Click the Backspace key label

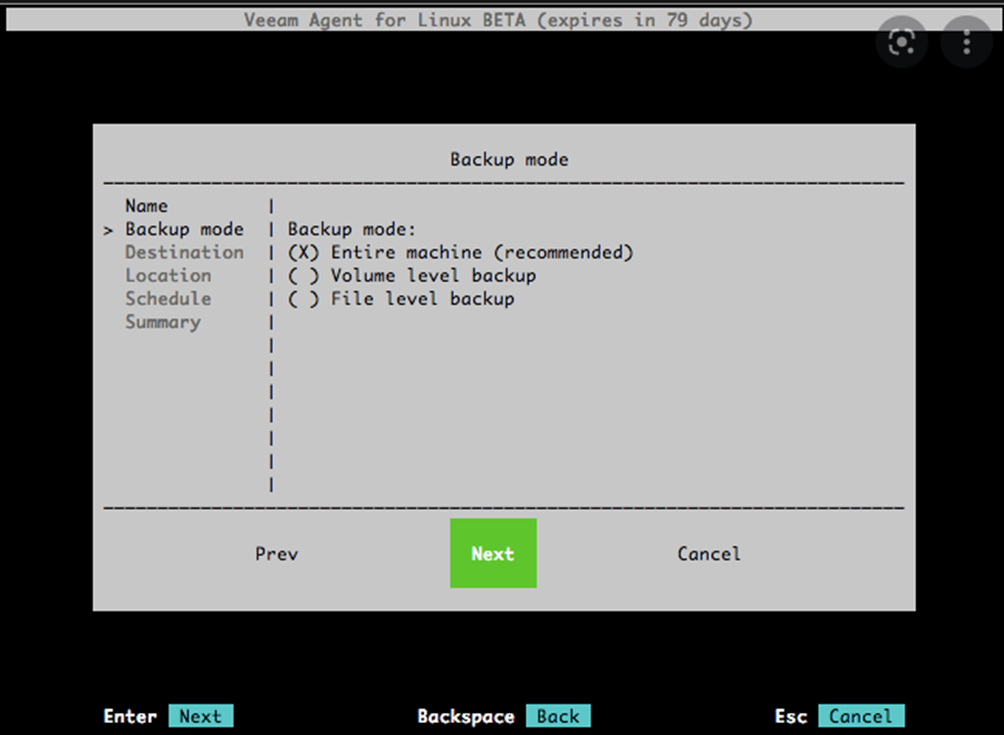tap(466, 716)
